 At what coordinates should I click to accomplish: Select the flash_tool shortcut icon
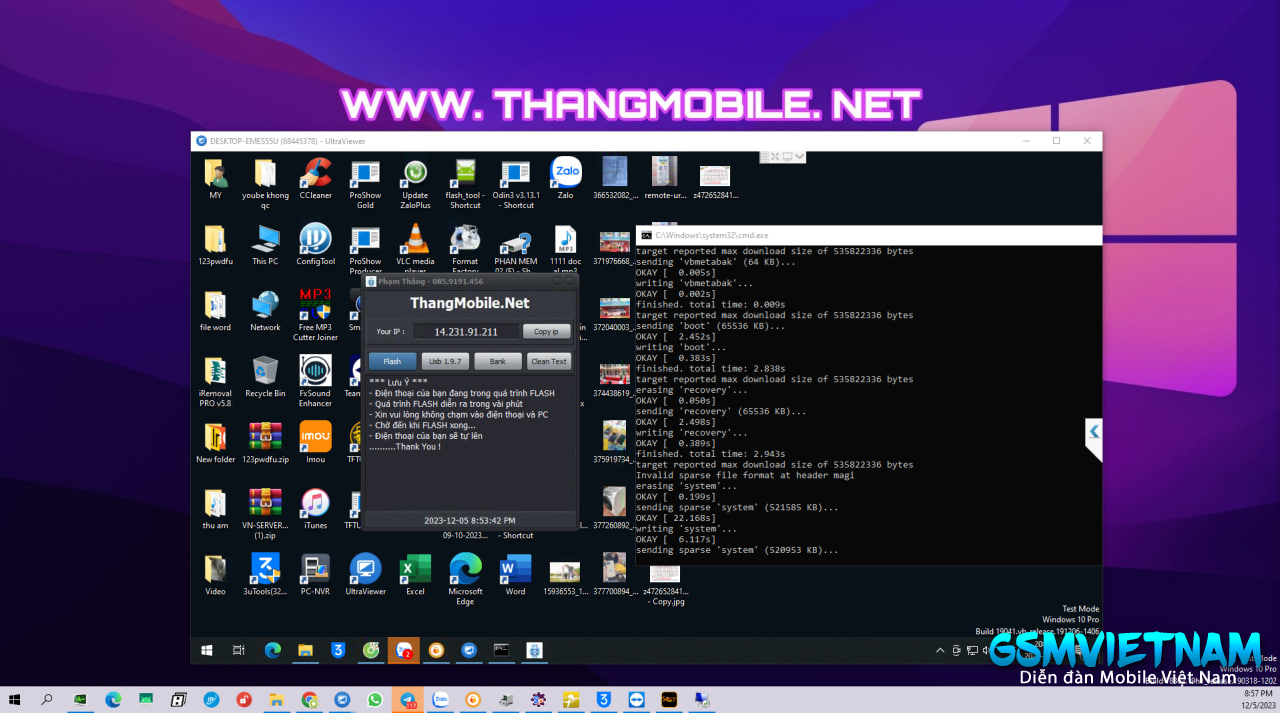click(465, 184)
